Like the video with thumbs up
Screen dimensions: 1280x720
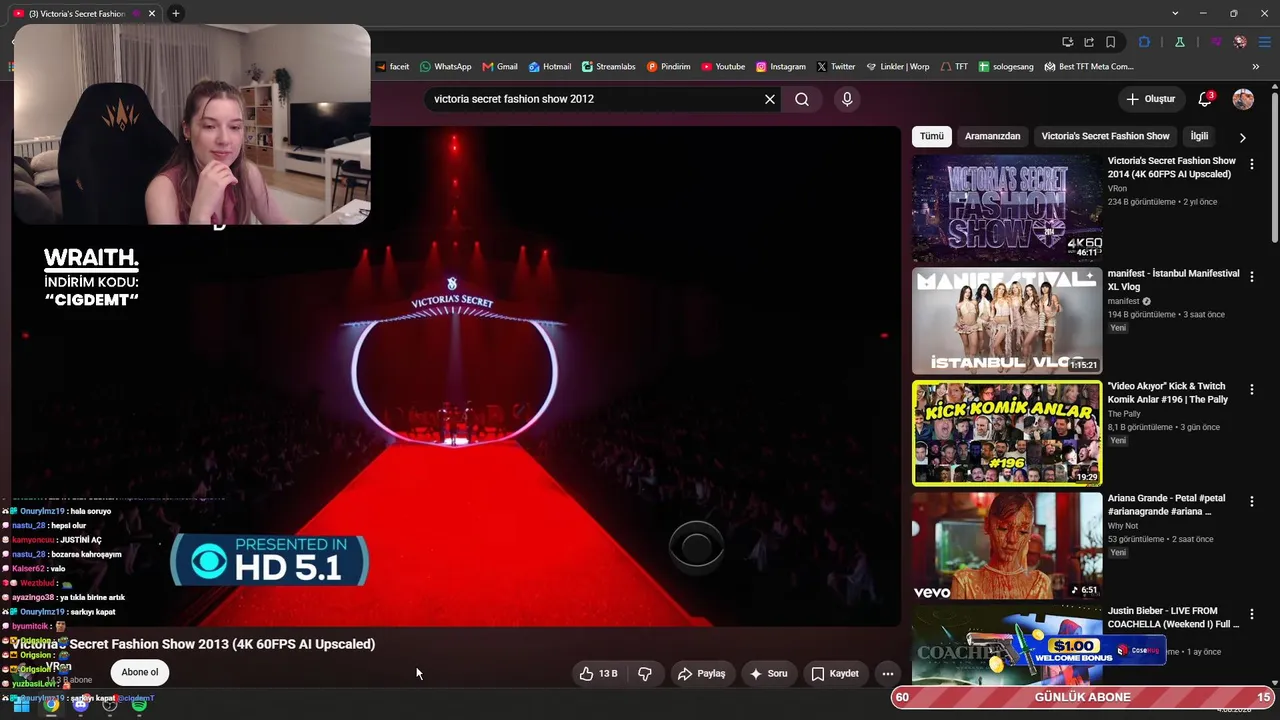[x=598, y=674]
